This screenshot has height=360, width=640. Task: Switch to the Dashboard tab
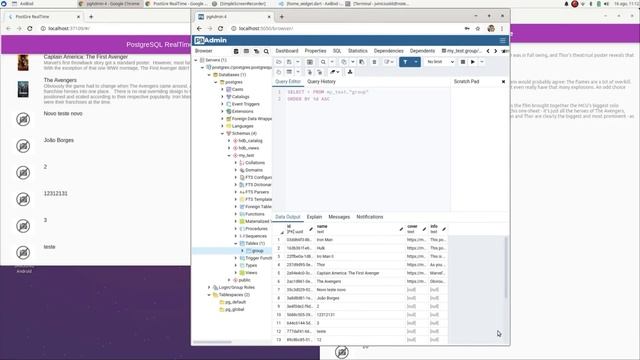click(287, 51)
